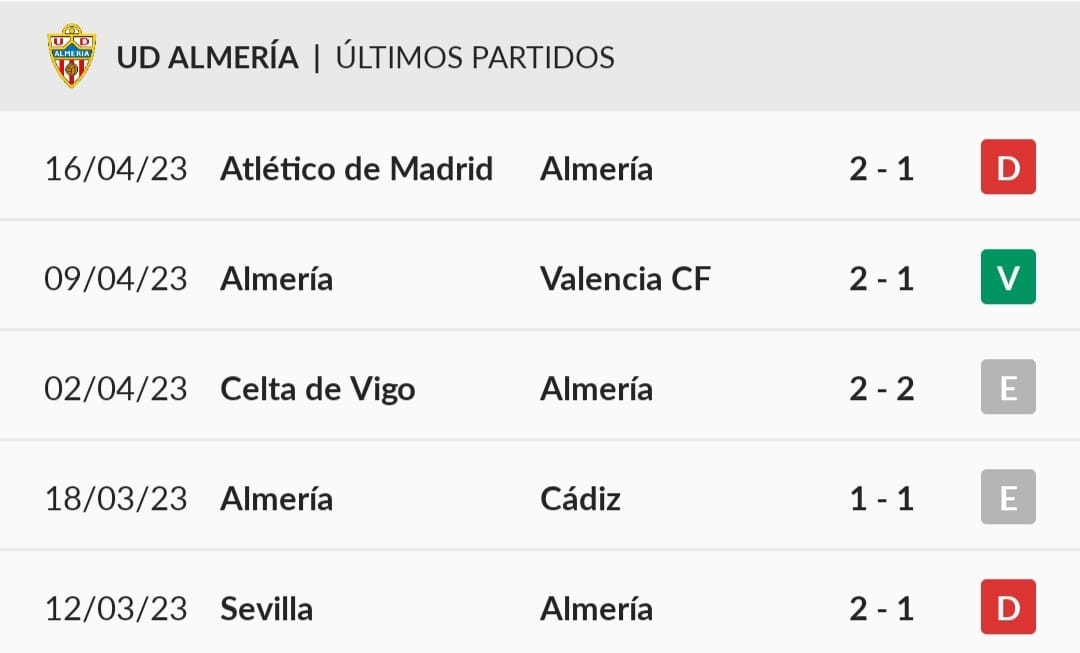Open the UD ALMERÍA header title

(207, 57)
